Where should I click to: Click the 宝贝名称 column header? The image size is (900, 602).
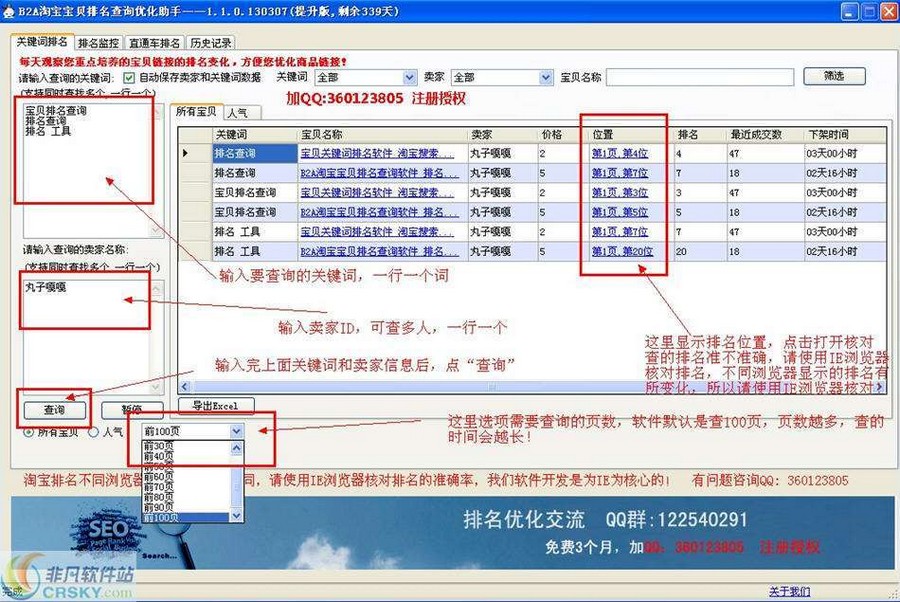coord(382,134)
